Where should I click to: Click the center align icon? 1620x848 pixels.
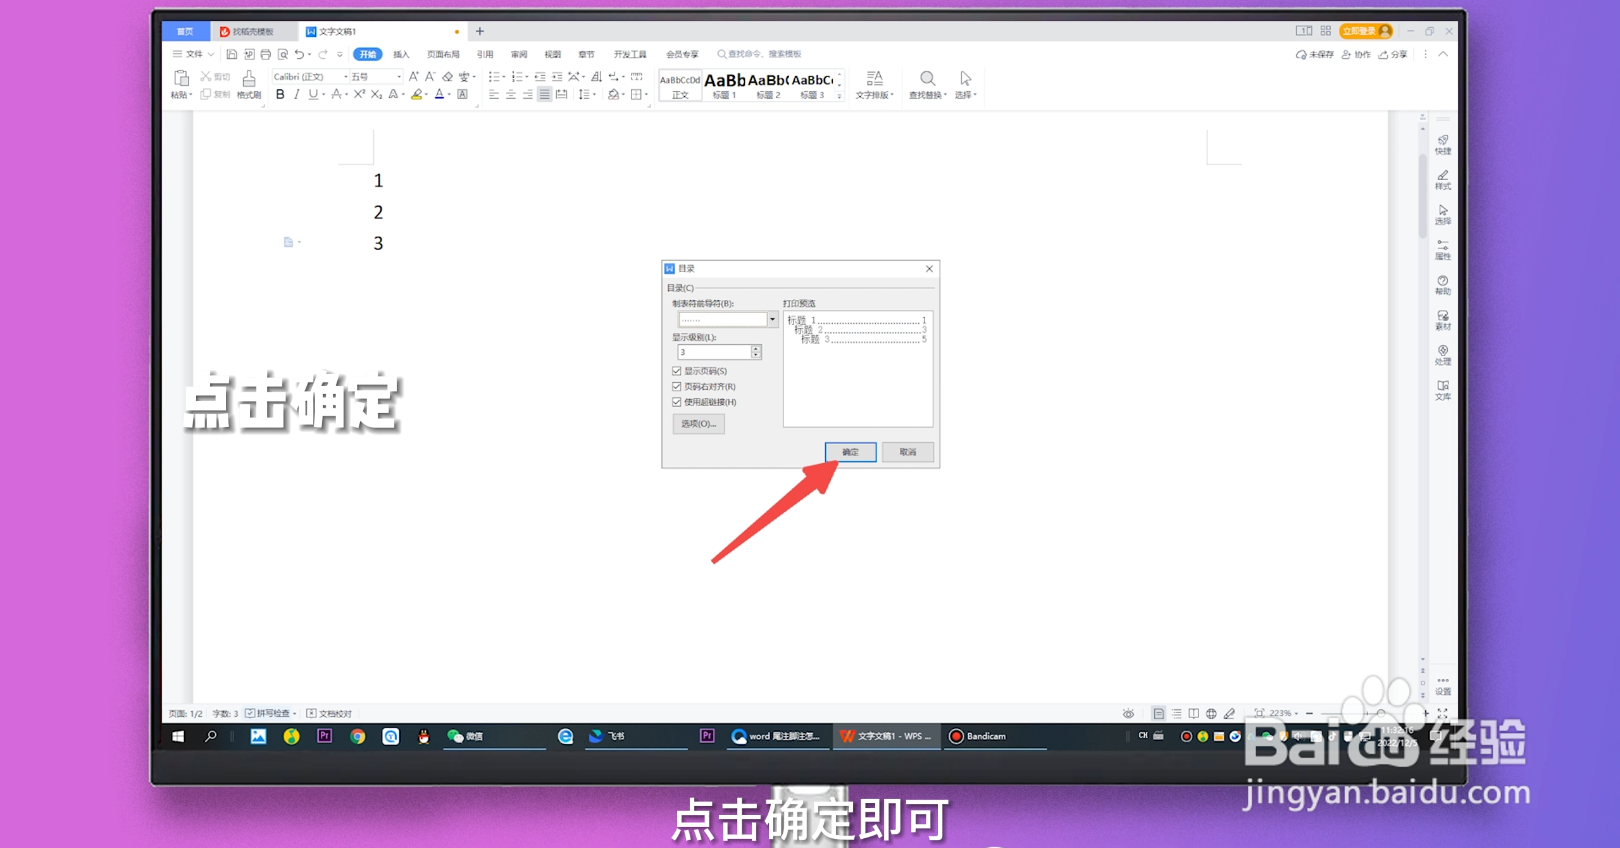(x=511, y=94)
